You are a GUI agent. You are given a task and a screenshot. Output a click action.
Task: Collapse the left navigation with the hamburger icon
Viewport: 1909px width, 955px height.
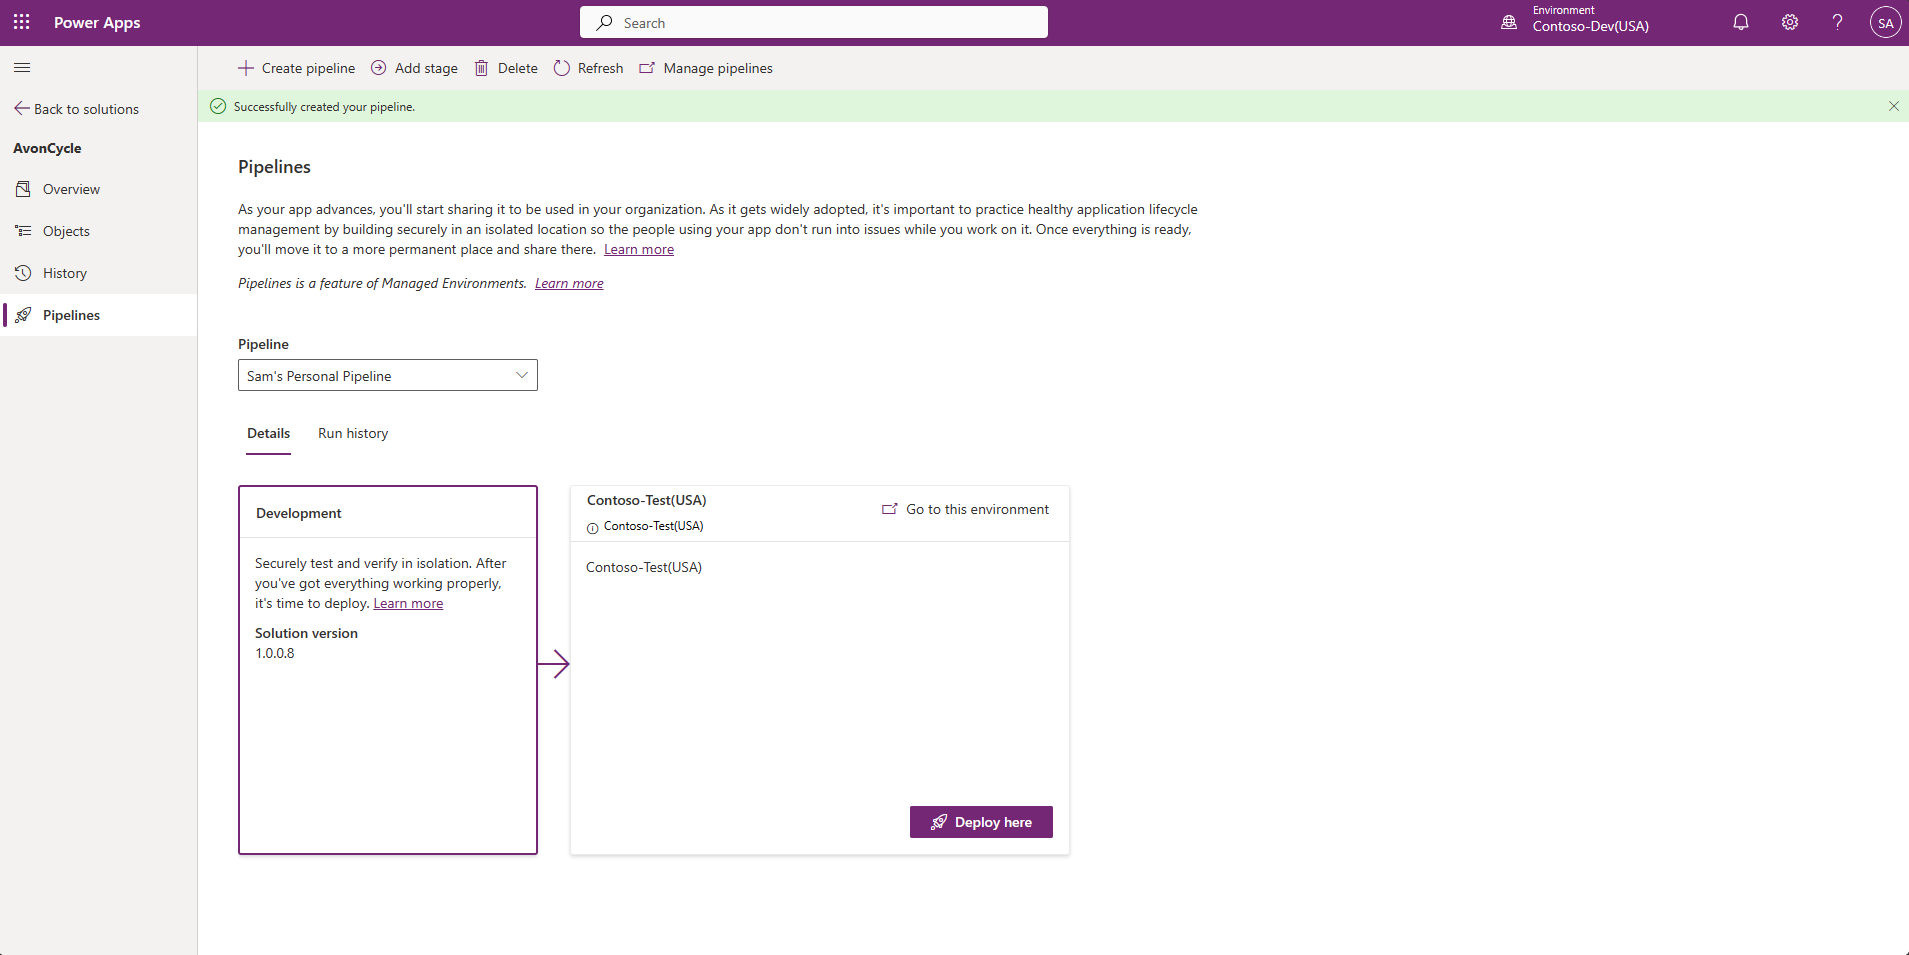21,67
